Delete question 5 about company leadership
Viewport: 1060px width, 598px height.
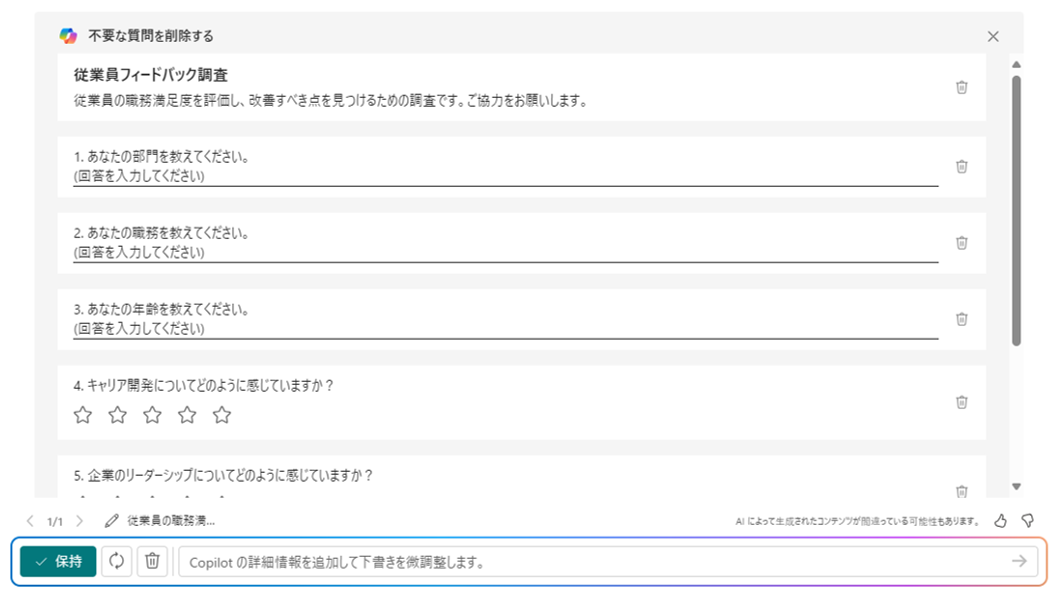pos(961,491)
